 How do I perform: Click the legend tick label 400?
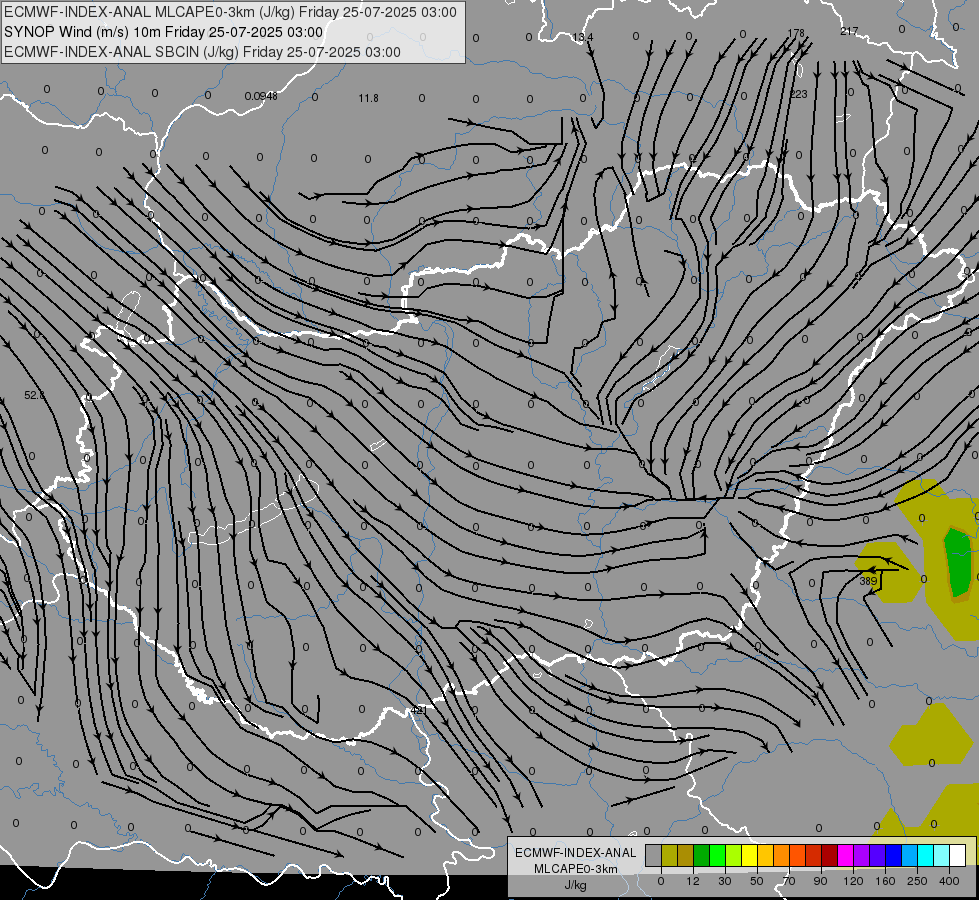(x=949, y=881)
